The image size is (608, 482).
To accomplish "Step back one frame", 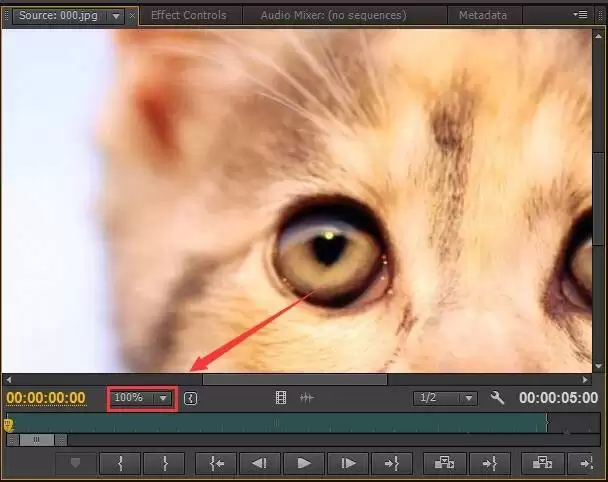I will coord(259,463).
